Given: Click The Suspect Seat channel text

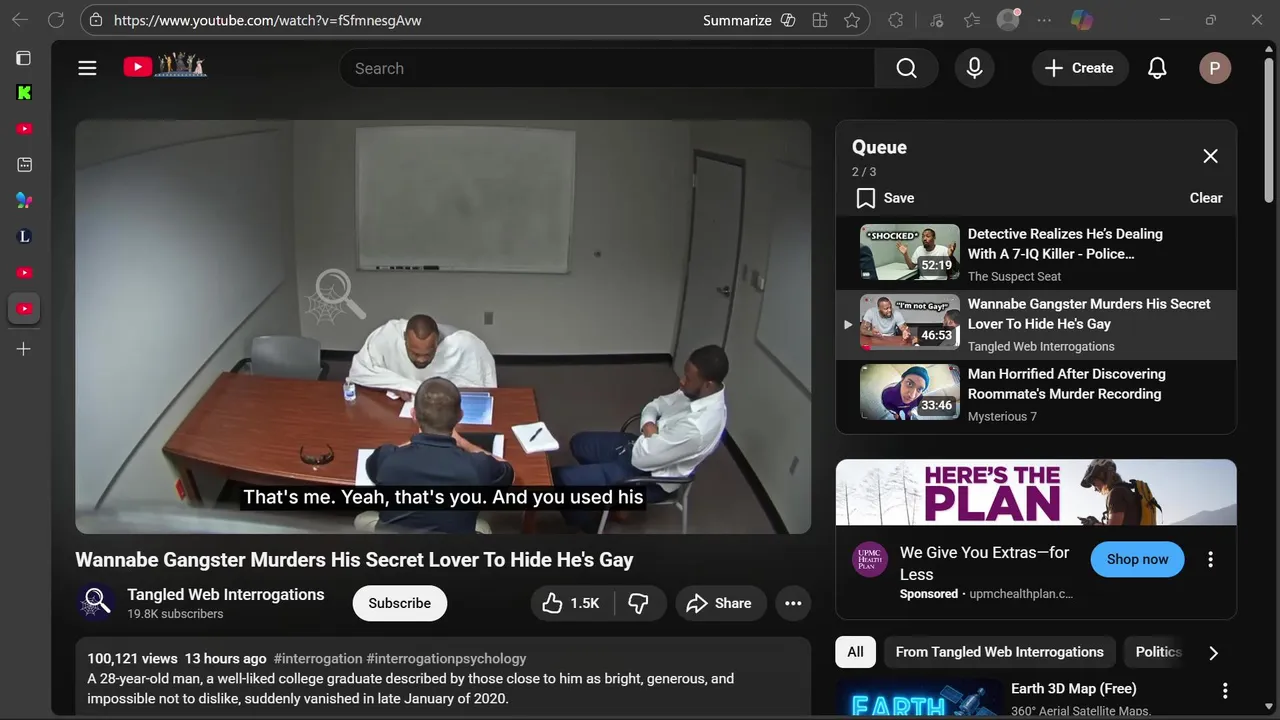Looking at the screenshot, I should (x=1014, y=276).
